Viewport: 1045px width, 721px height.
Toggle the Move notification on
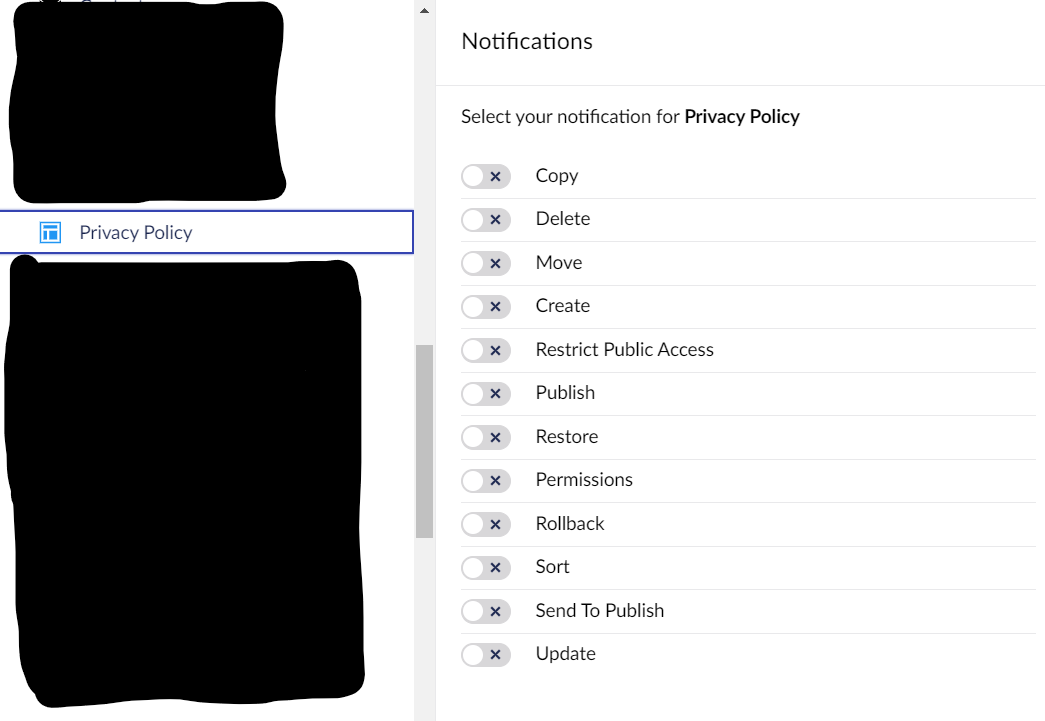pos(486,263)
